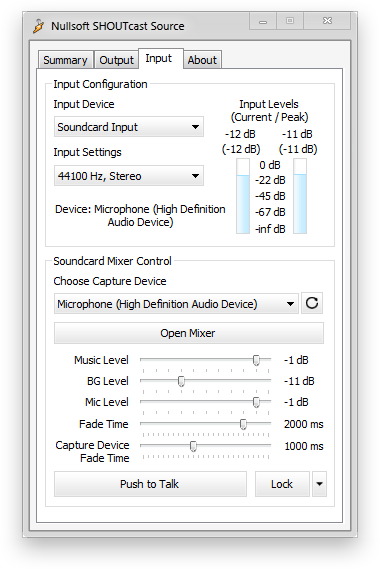
Task: Click the right input level meter
Action: [300, 196]
